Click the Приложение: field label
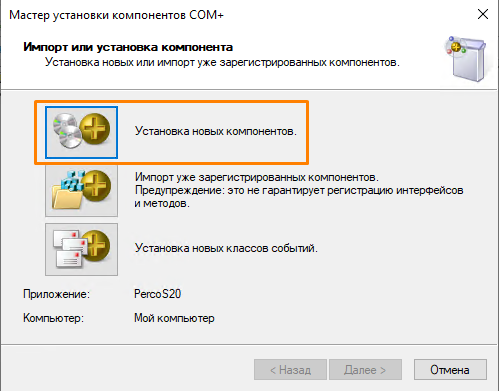The height and width of the screenshot is (391, 499). [57, 294]
